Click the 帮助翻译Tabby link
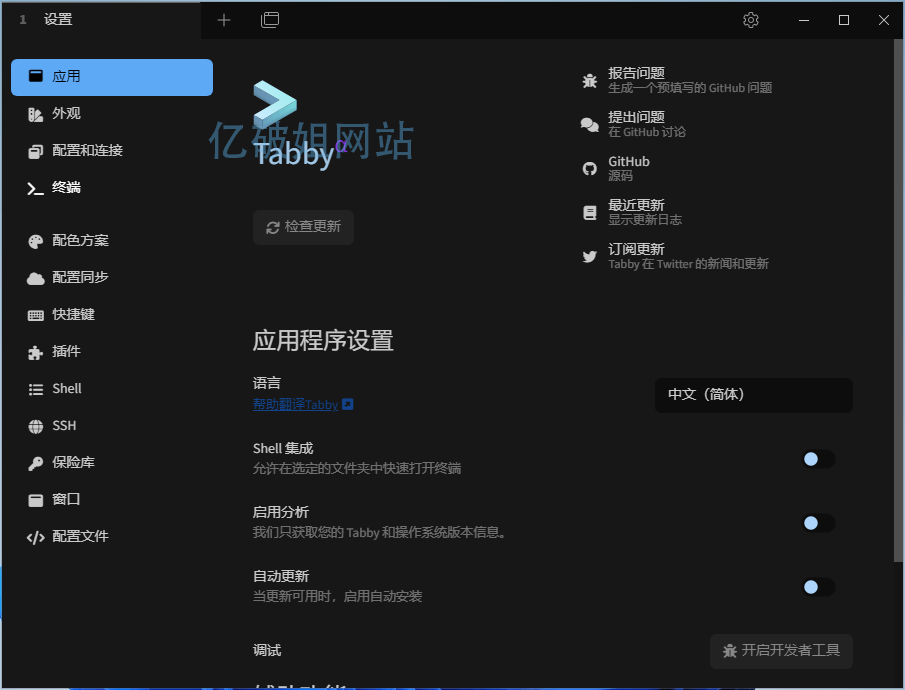The image size is (905, 690). click(296, 404)
